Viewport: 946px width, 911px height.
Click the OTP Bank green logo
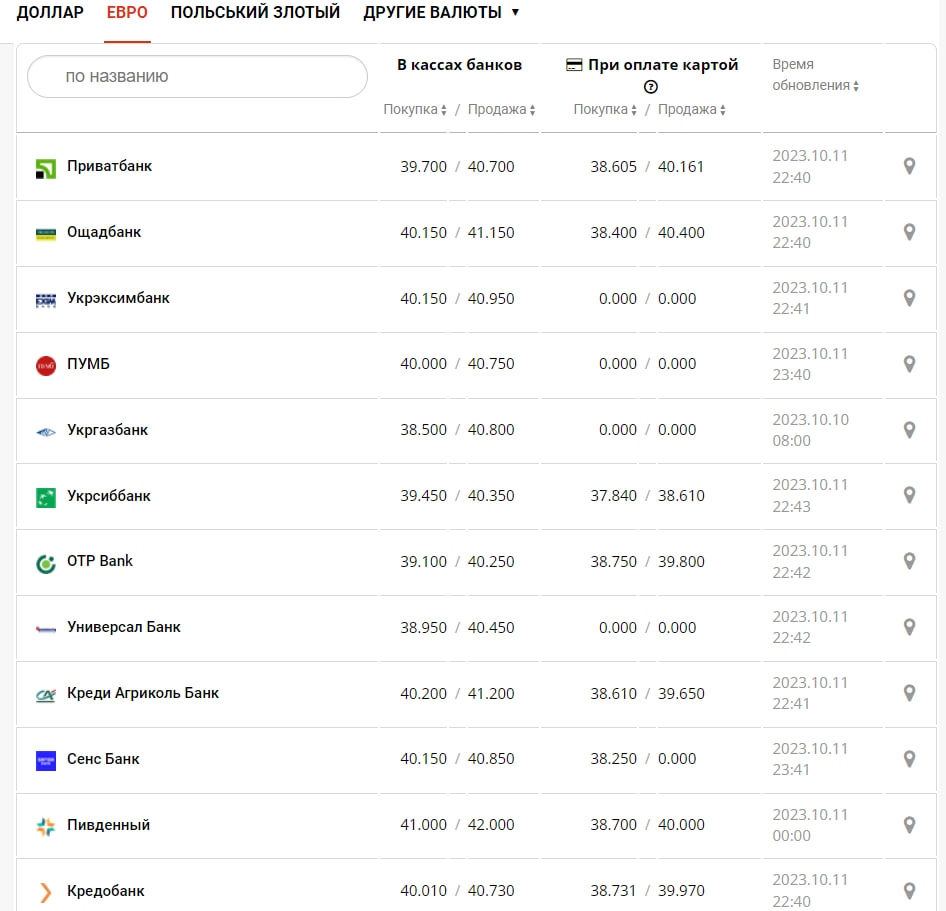tap(46, 563)
